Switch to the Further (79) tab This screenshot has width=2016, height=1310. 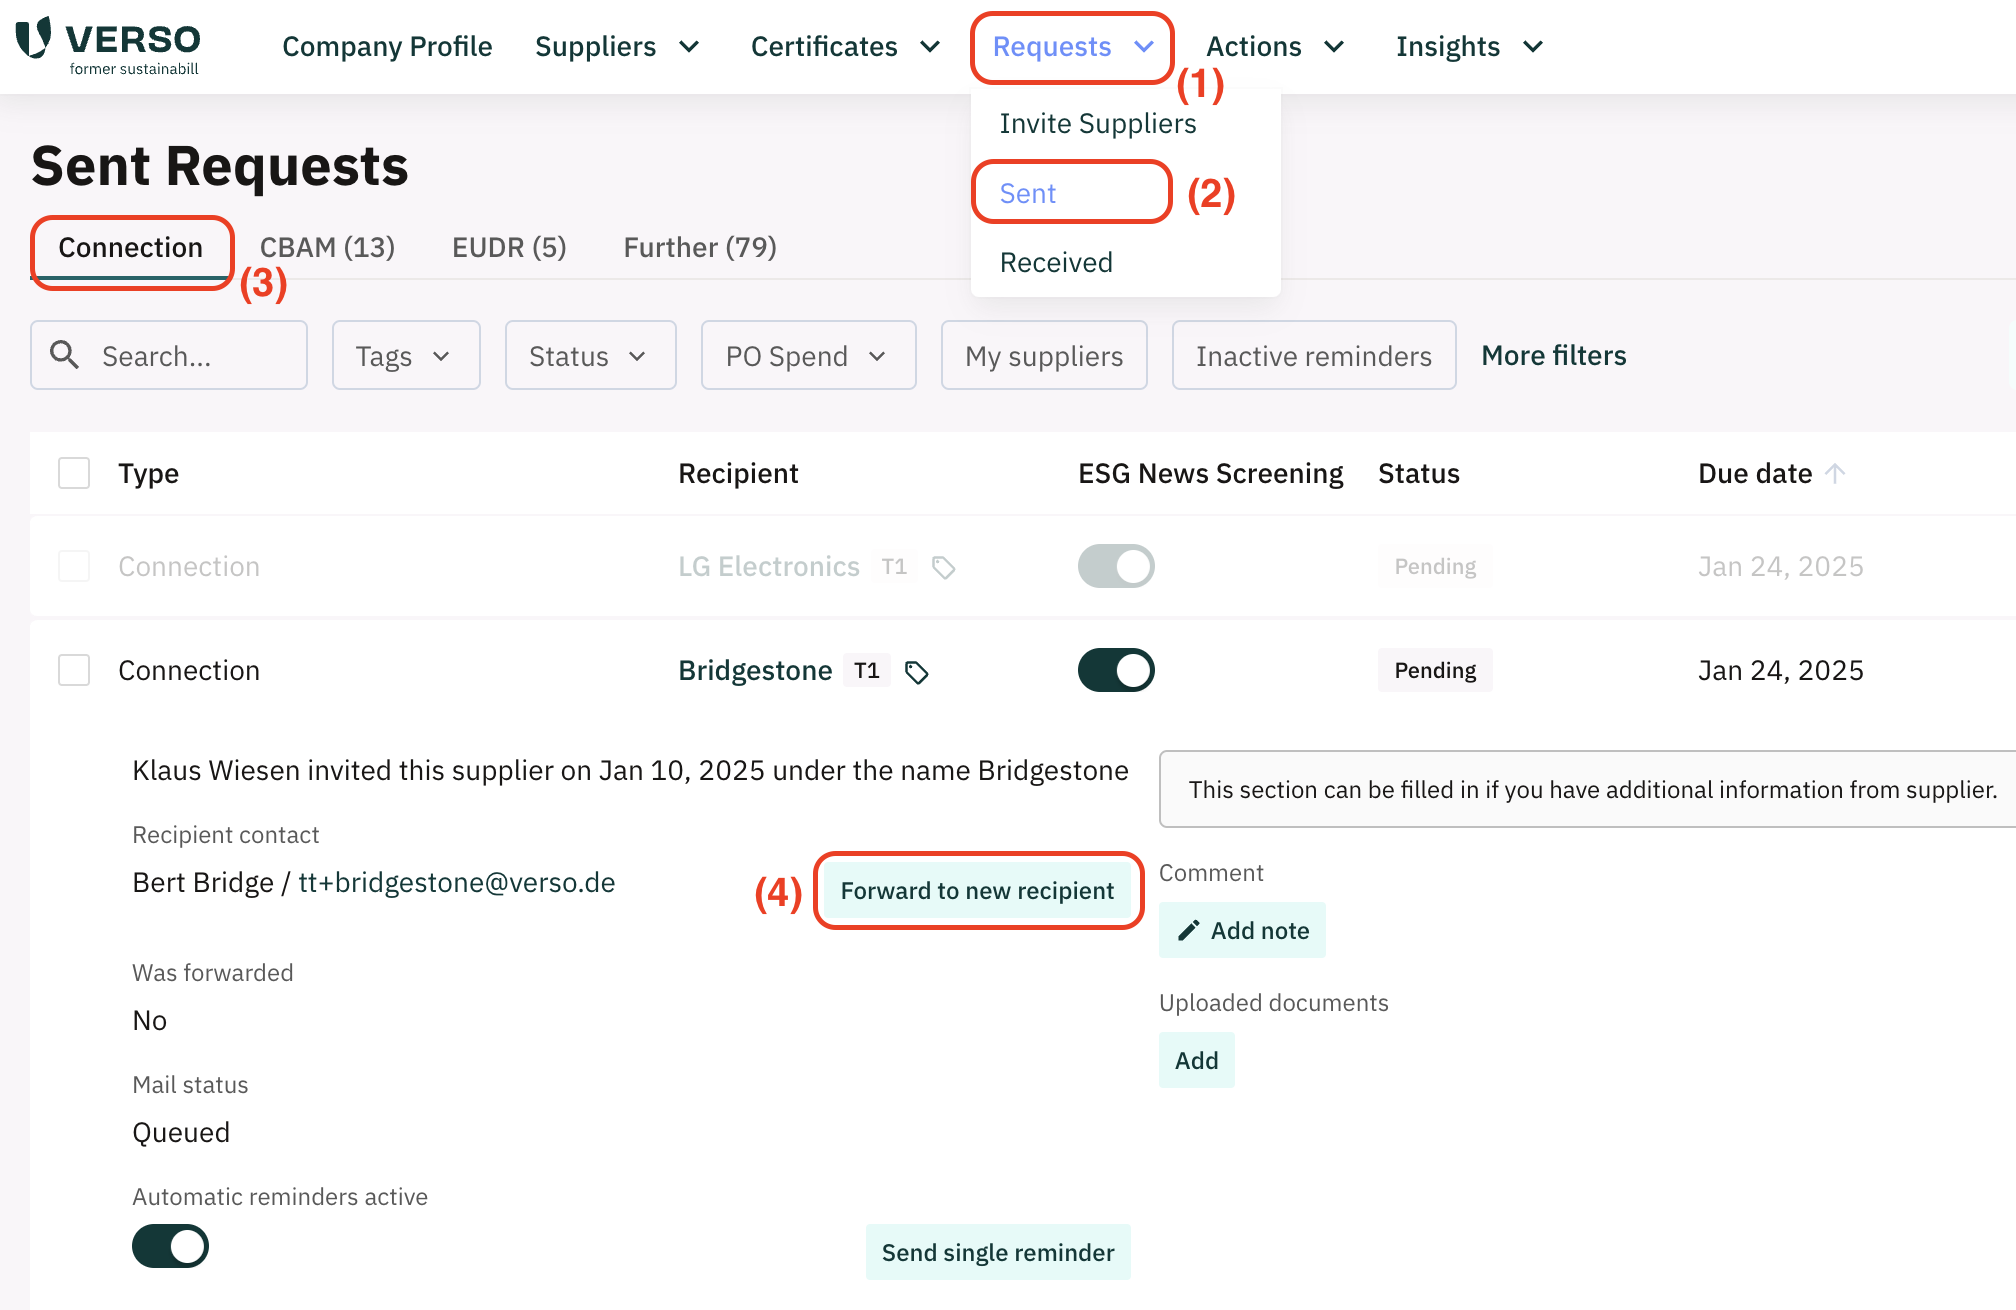pos(700,248)
